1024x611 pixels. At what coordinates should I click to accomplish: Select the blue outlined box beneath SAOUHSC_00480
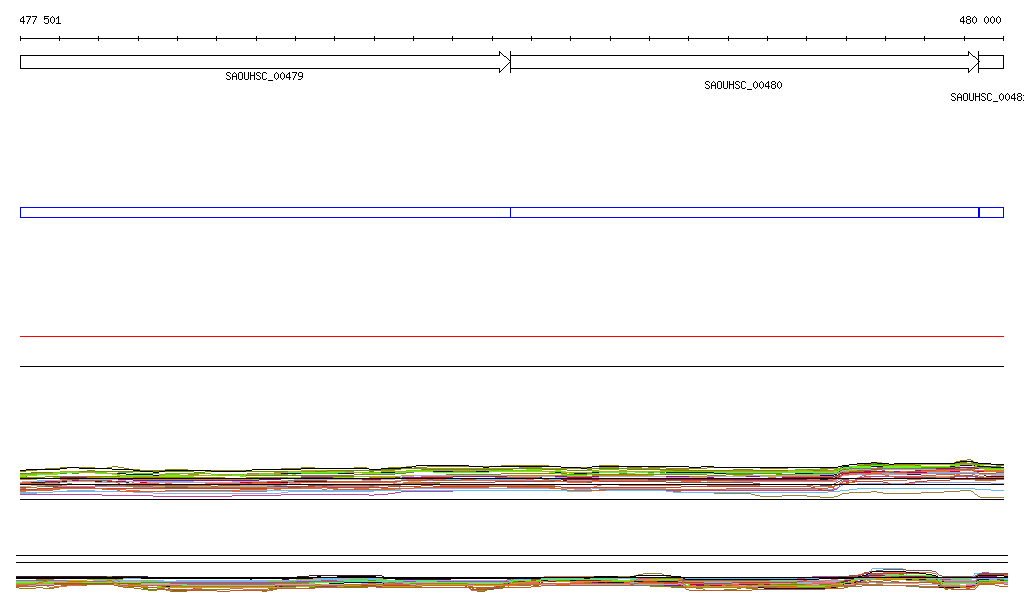(x=744, y=212)
